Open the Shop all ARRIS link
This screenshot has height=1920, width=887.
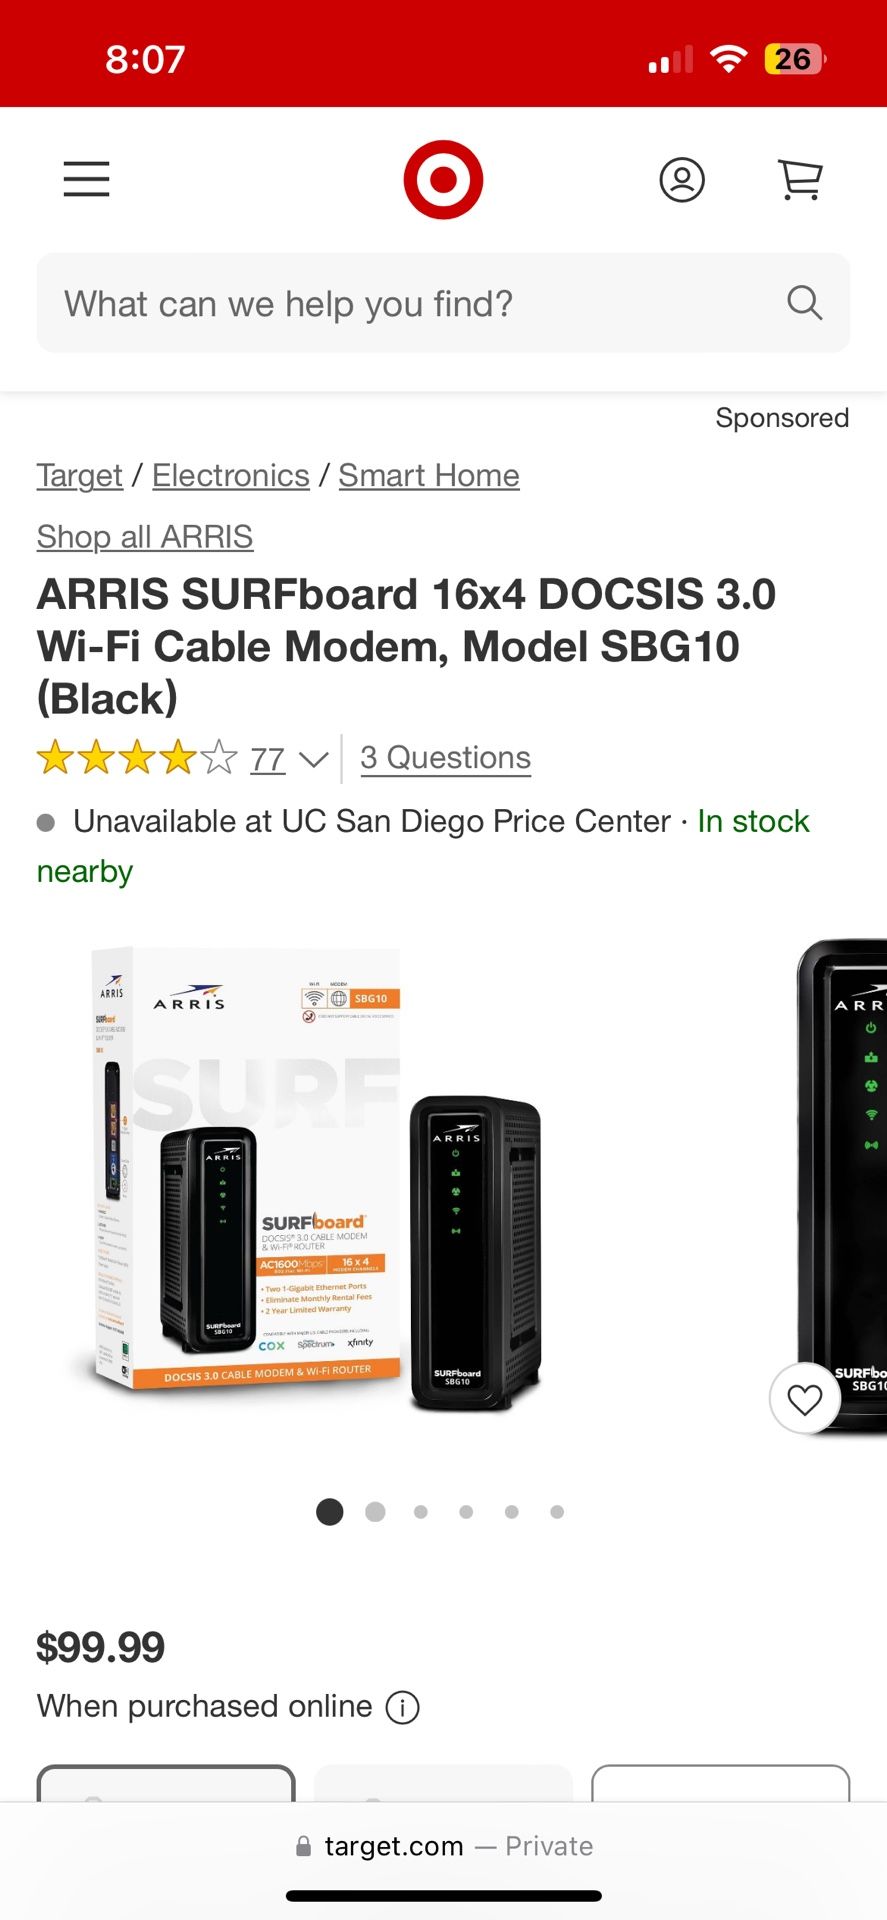coord(145,537)
